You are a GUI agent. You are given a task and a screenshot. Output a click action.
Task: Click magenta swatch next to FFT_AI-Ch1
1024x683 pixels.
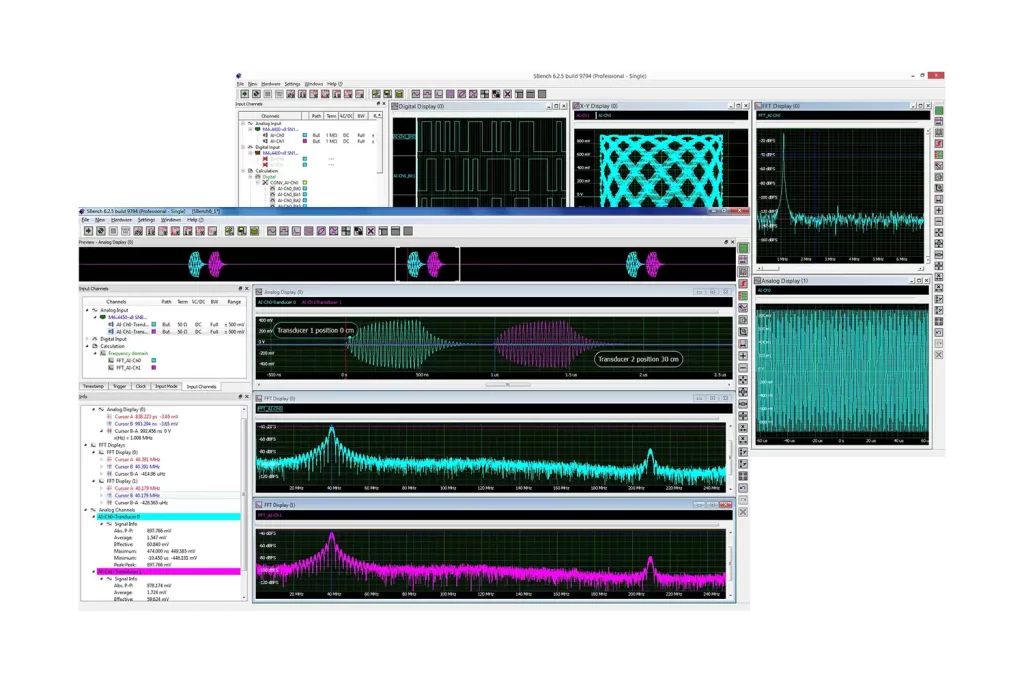point(154,368)
